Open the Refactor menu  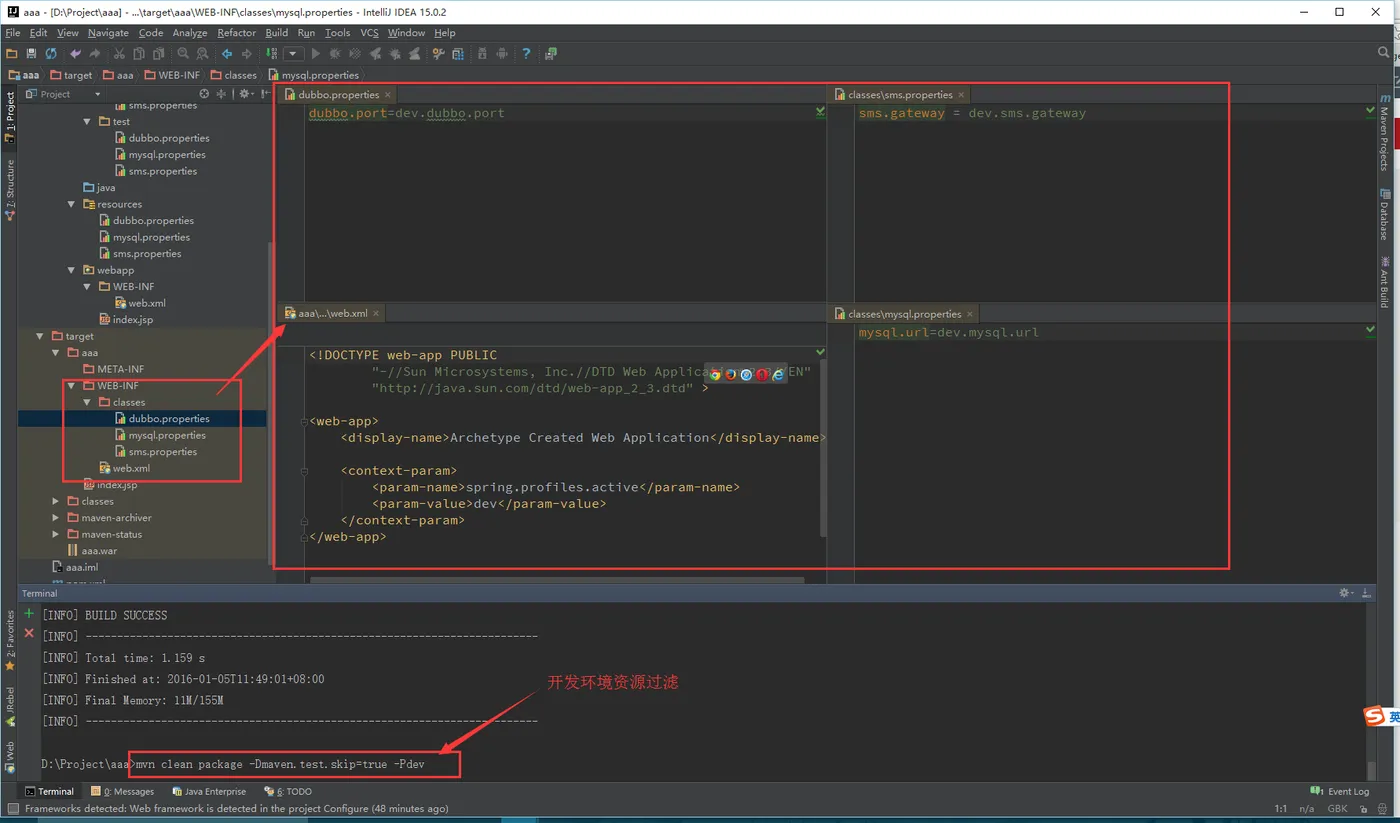237,33
